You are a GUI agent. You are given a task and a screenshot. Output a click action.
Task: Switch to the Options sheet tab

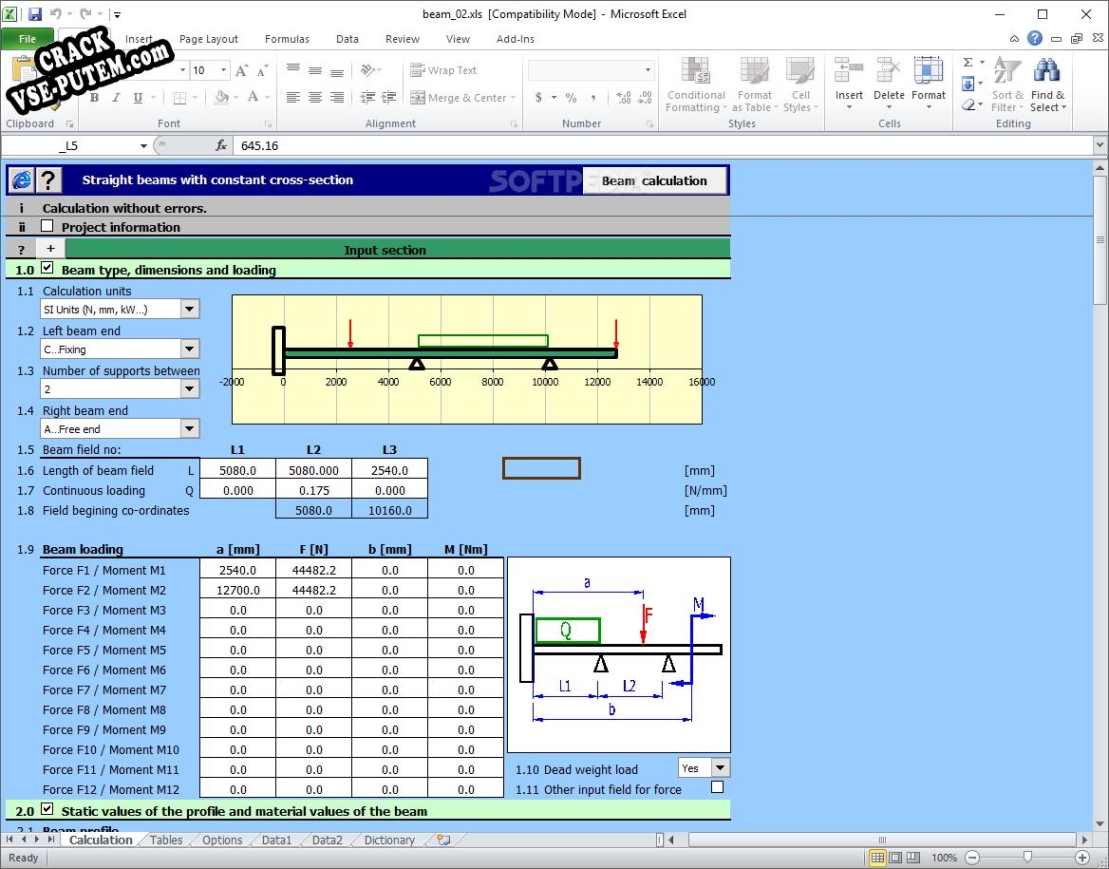tap(222, 840)
